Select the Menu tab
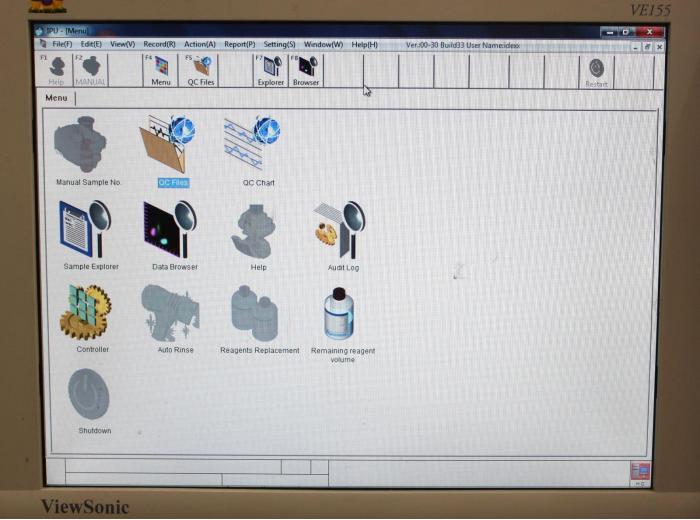This screenshot has width=700, height=520. tap(56, 98)
